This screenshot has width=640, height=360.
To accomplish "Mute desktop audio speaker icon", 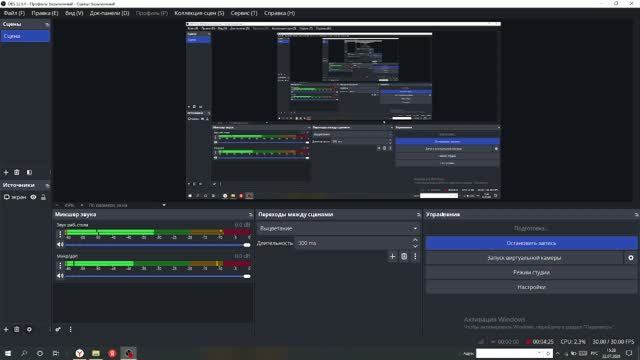I will point(60,244).
